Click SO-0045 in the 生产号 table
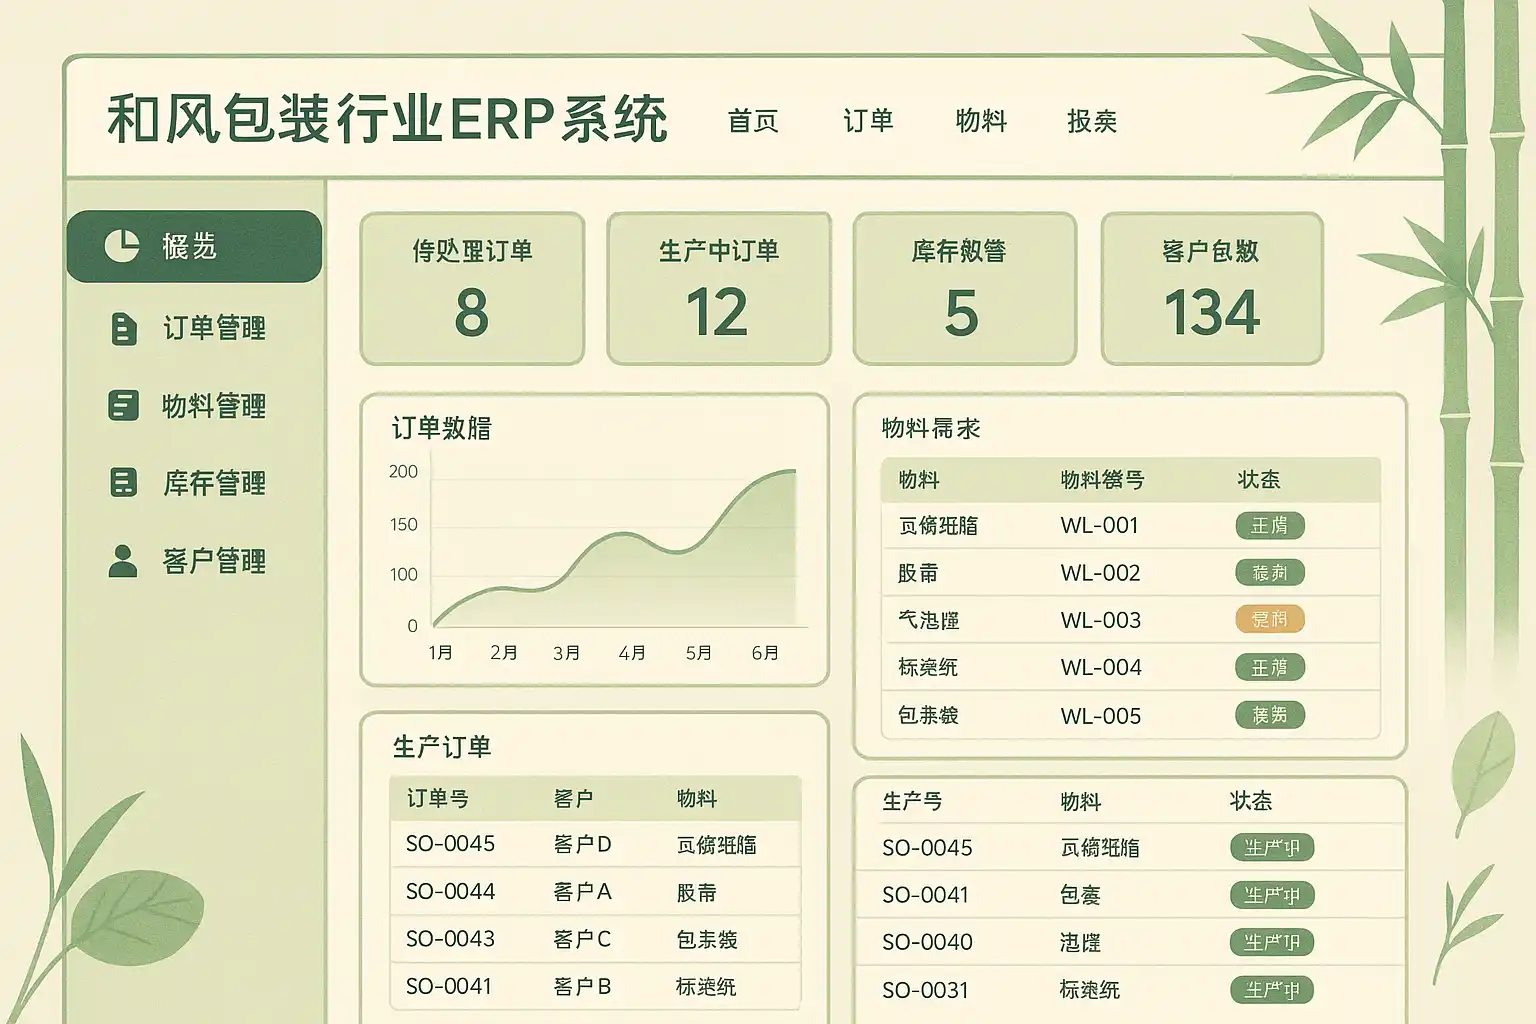 [x=927, y=848]
